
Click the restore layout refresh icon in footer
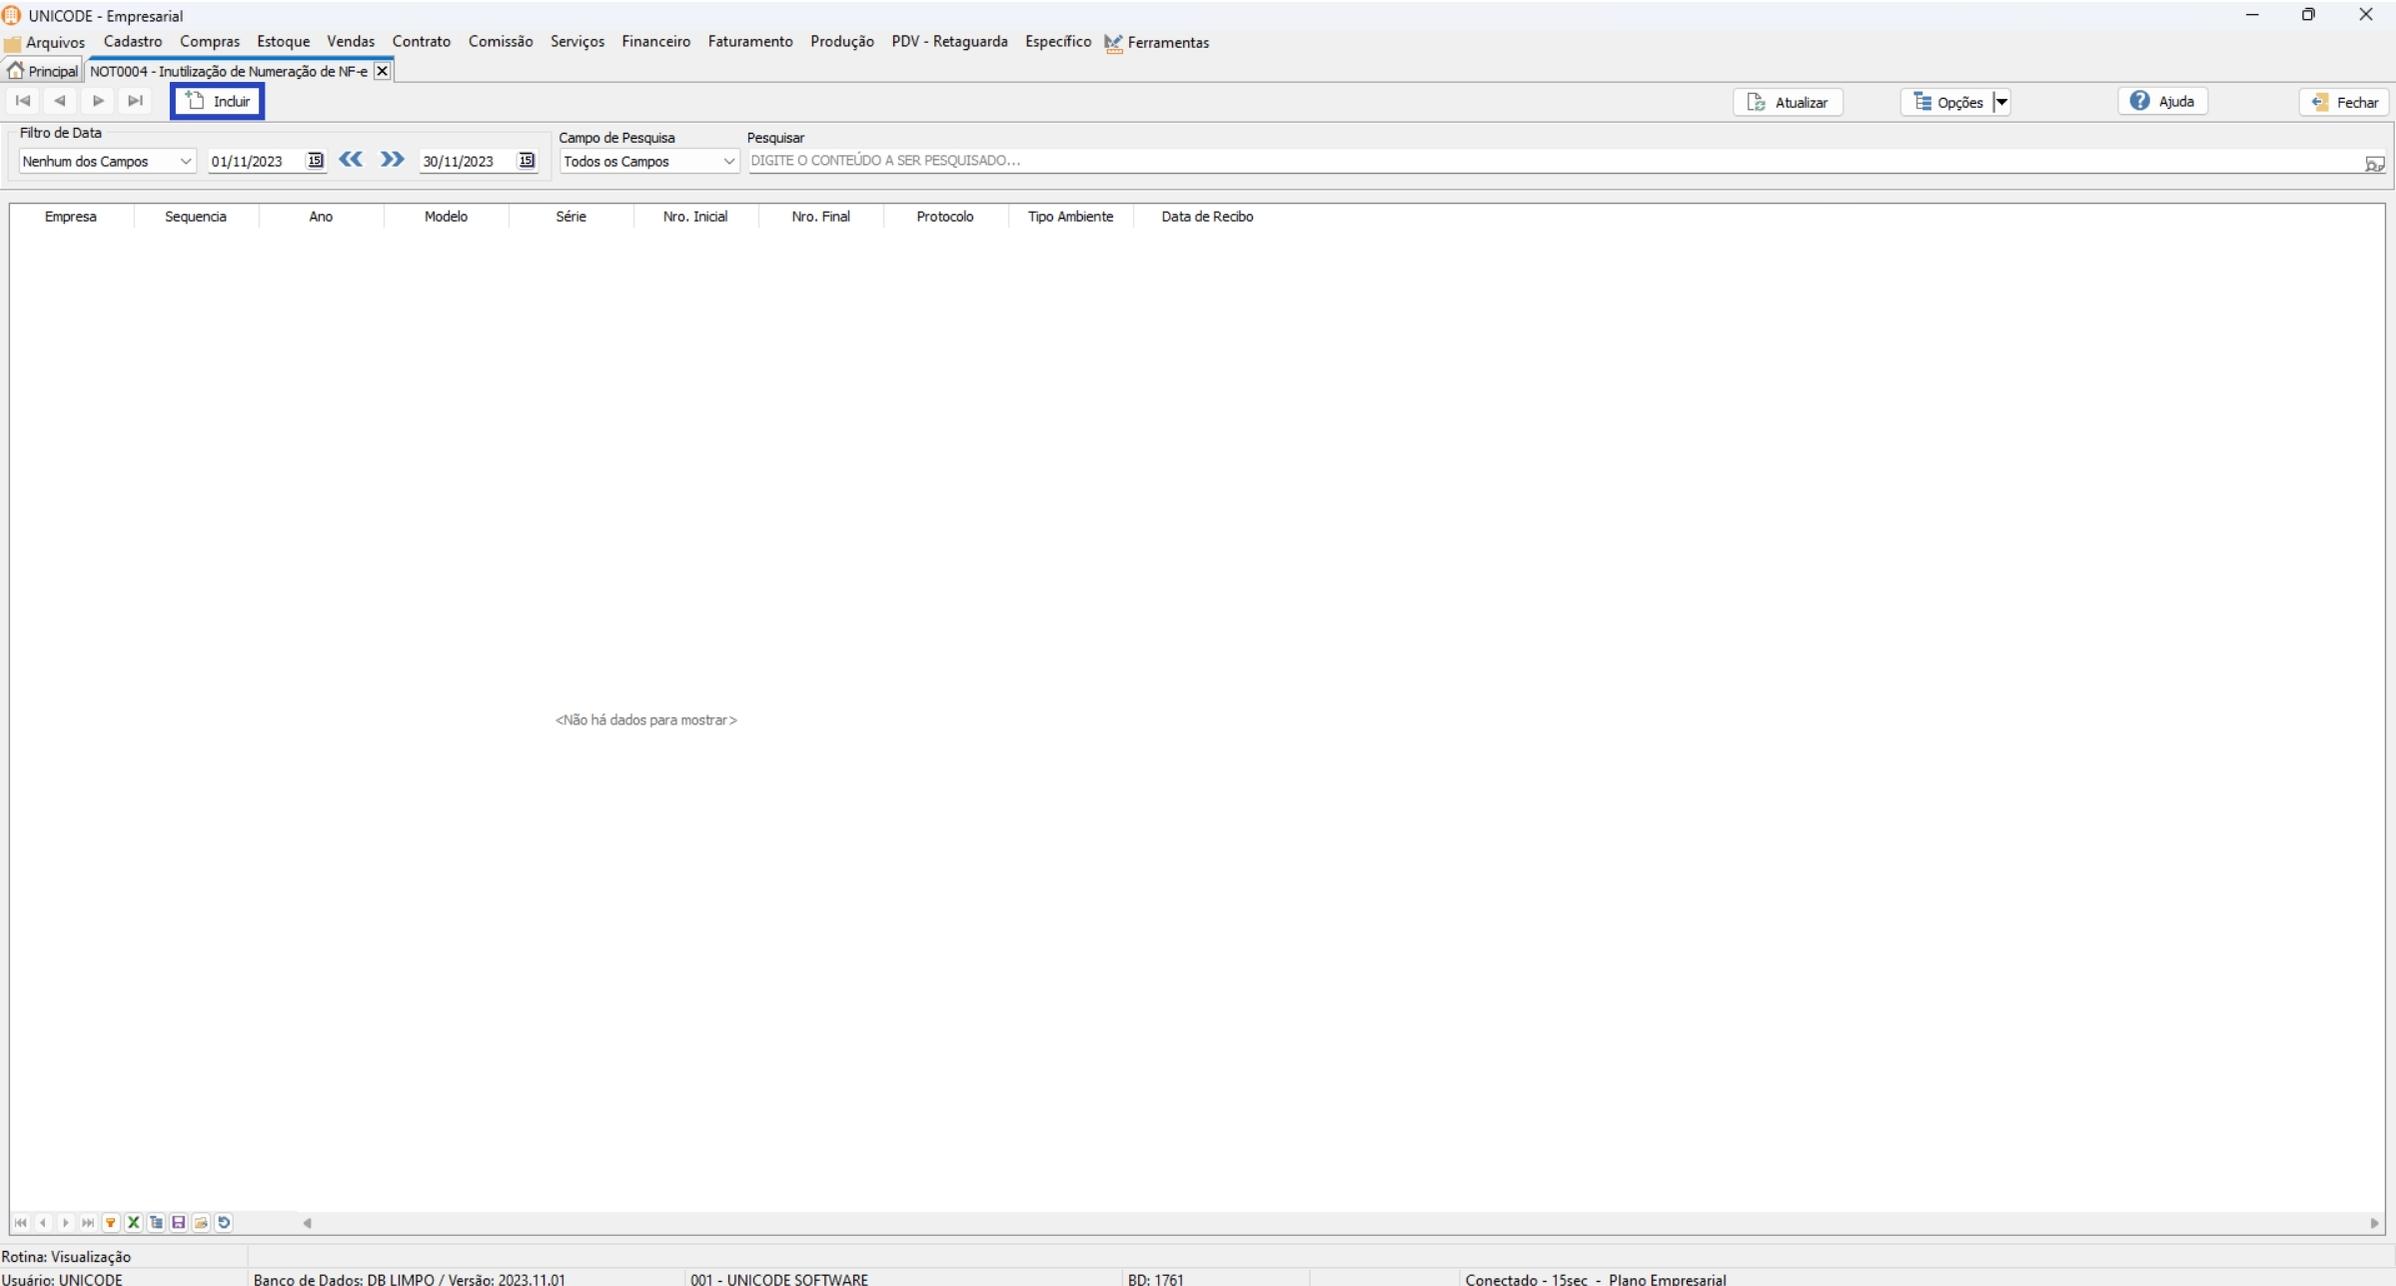[x=224, y=1222]
